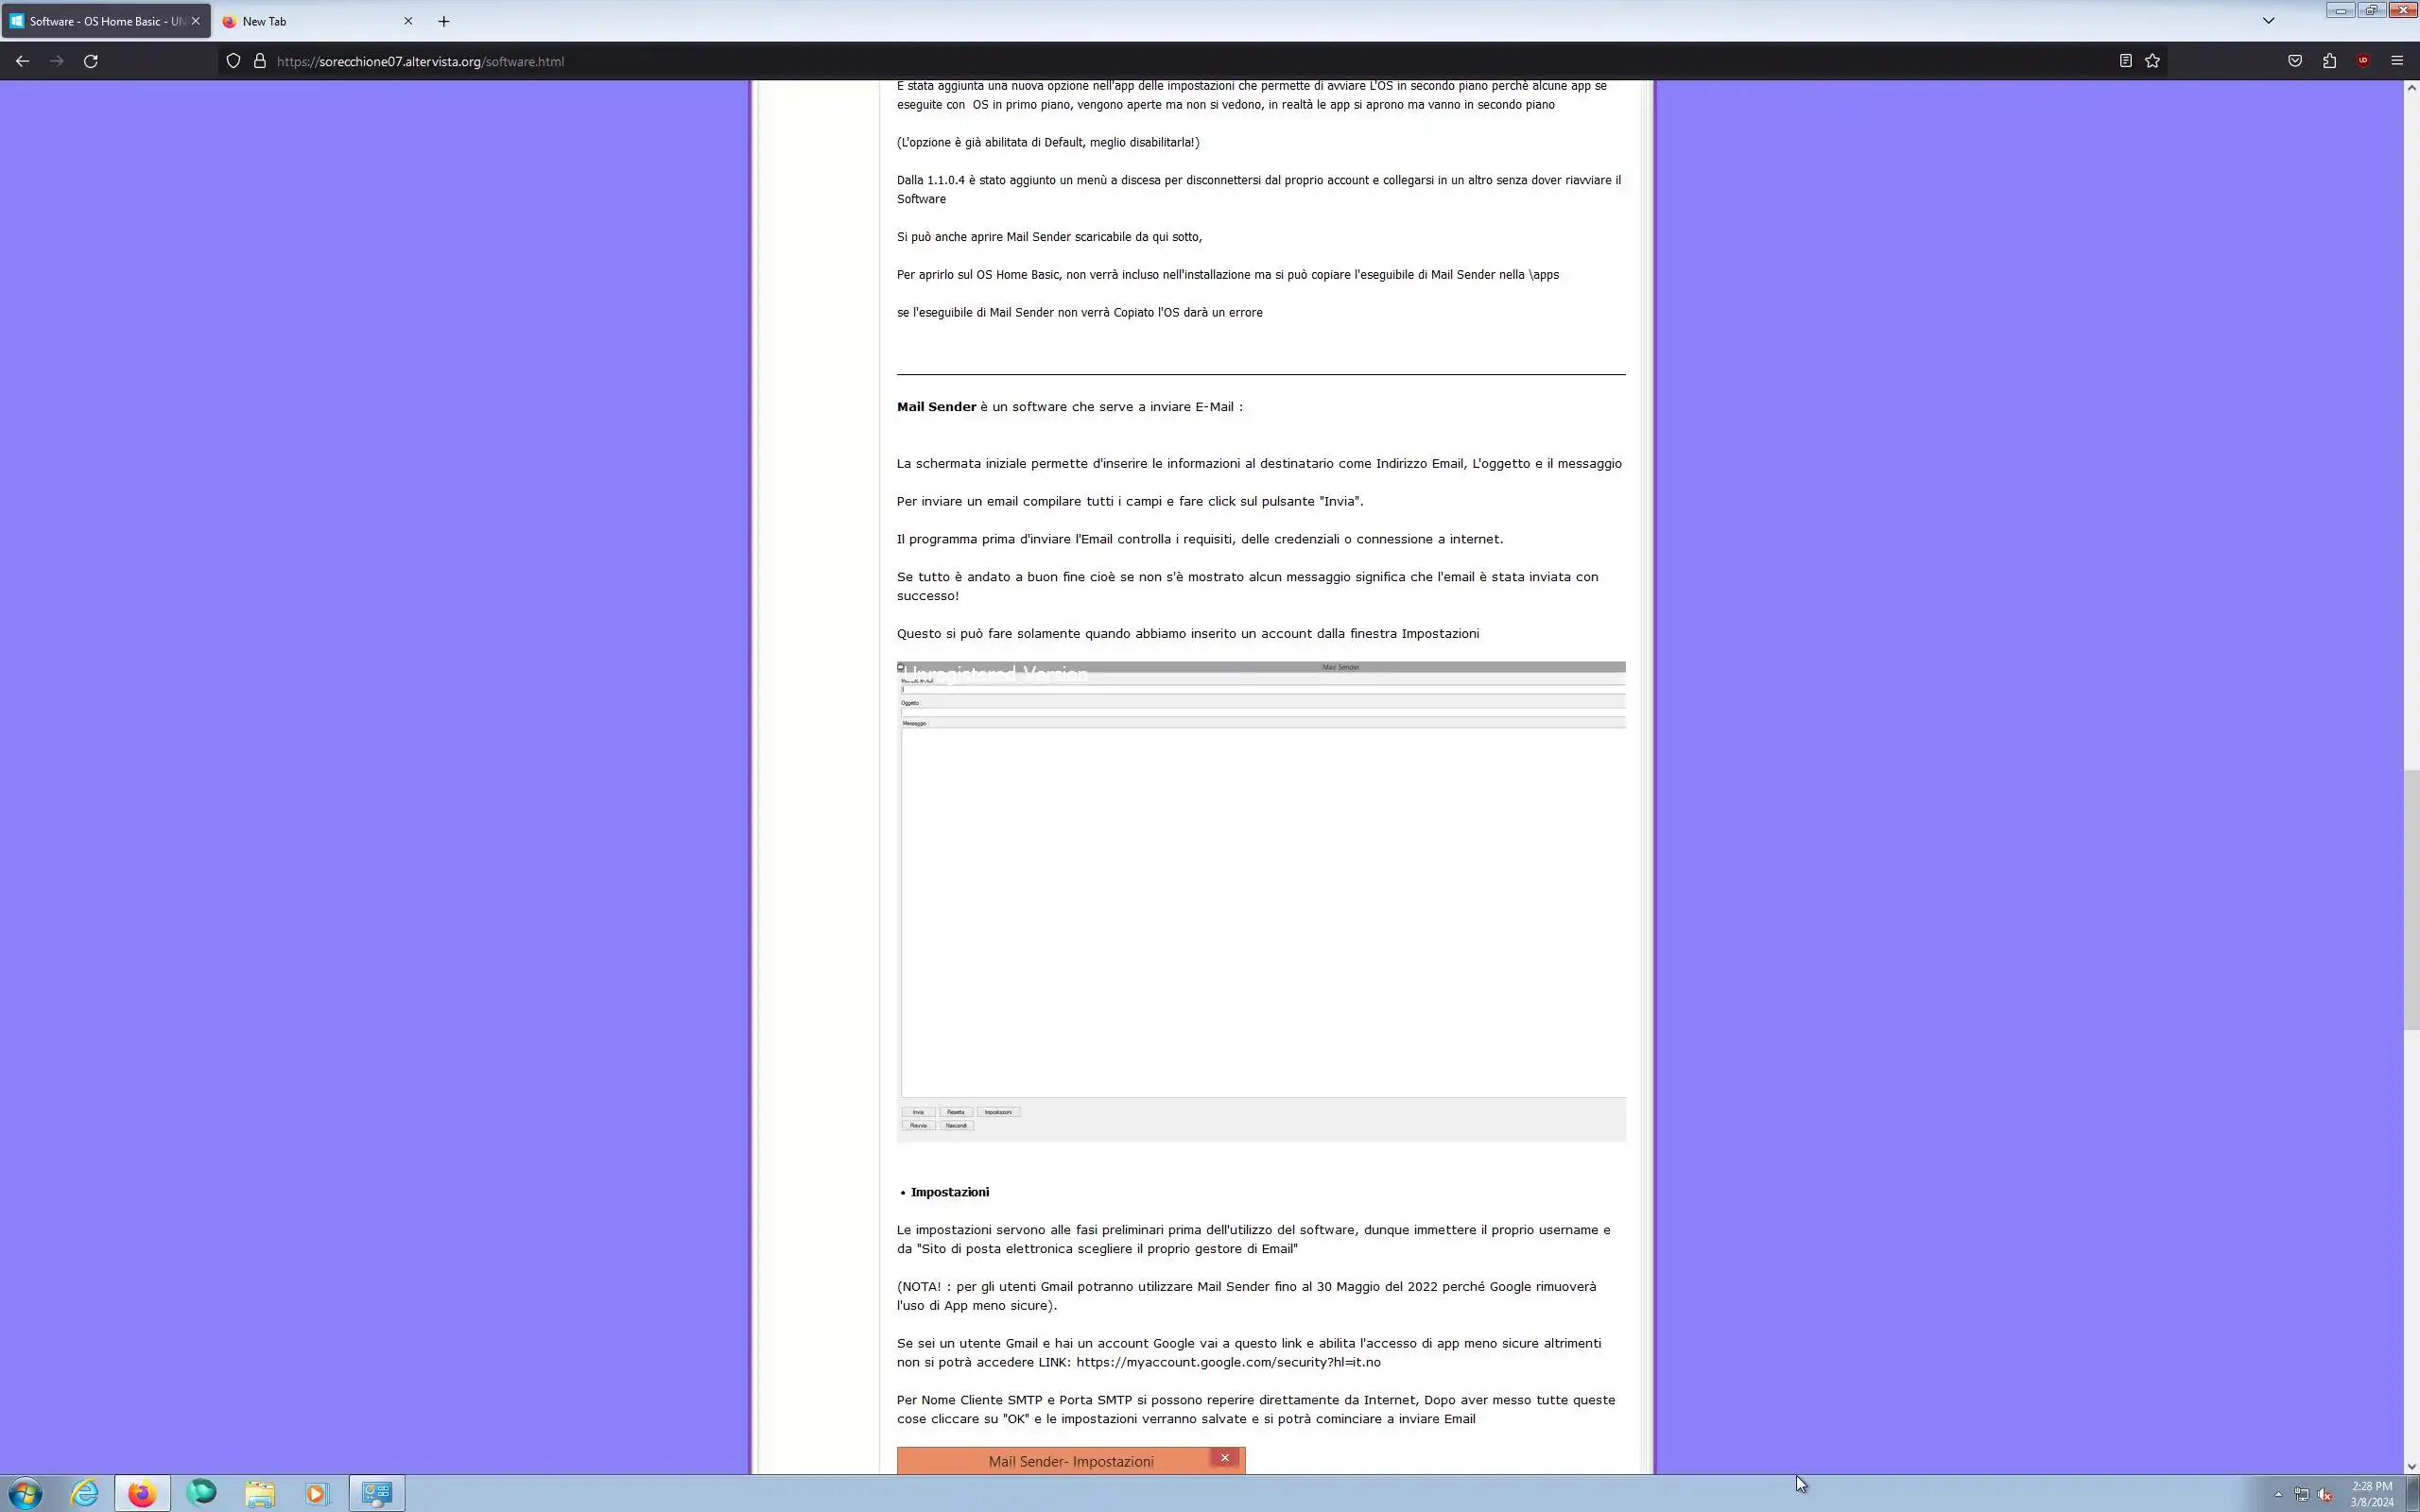Bookmark this page with star icon

pyautogui.click(x=2152, y=61)
